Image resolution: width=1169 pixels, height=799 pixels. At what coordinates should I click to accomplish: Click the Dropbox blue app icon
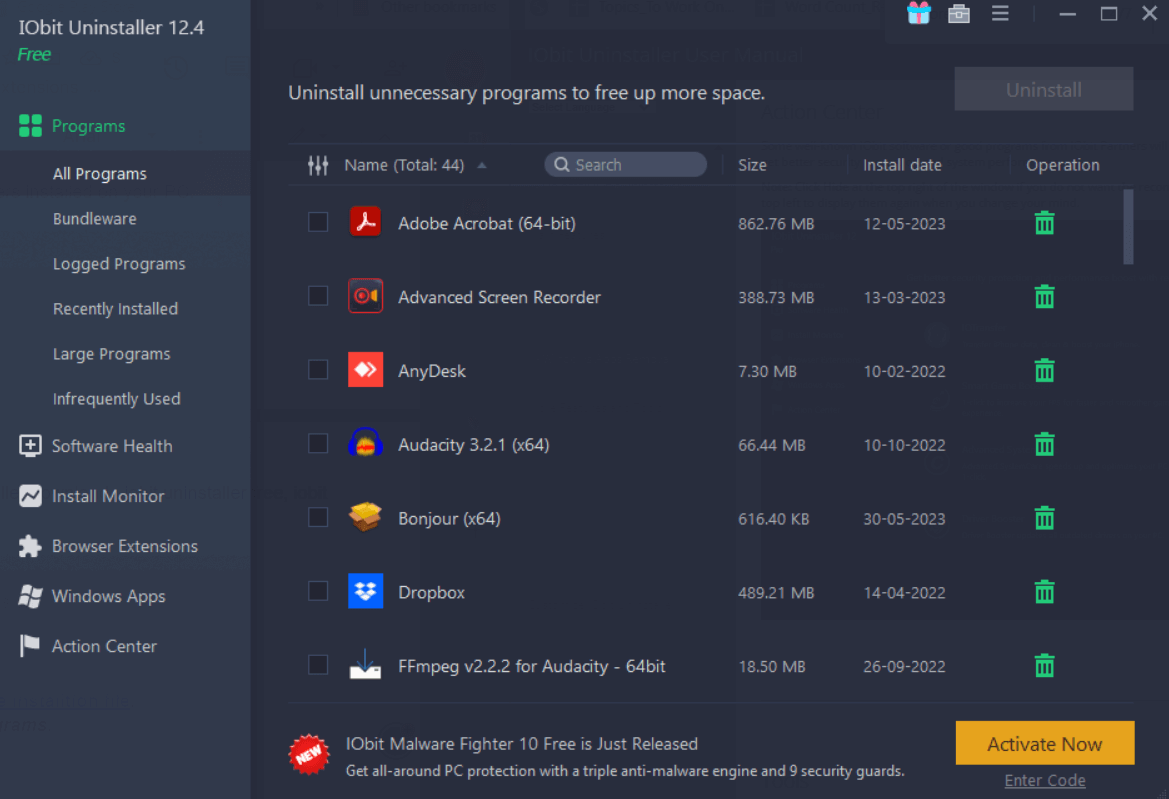pos(365,591)
